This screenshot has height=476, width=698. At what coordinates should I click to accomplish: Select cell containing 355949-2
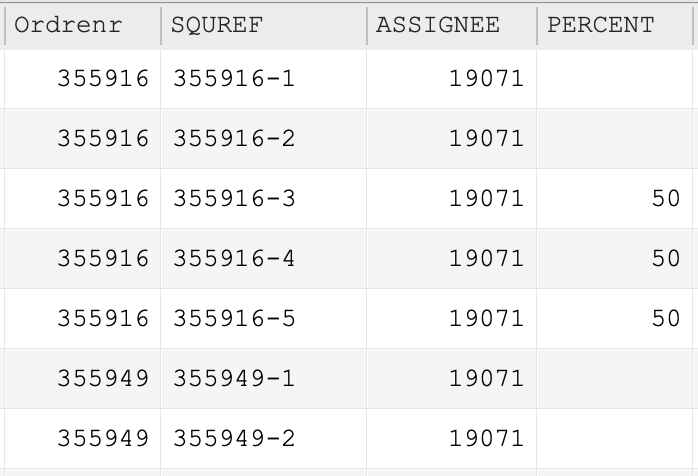coord(264,439)
